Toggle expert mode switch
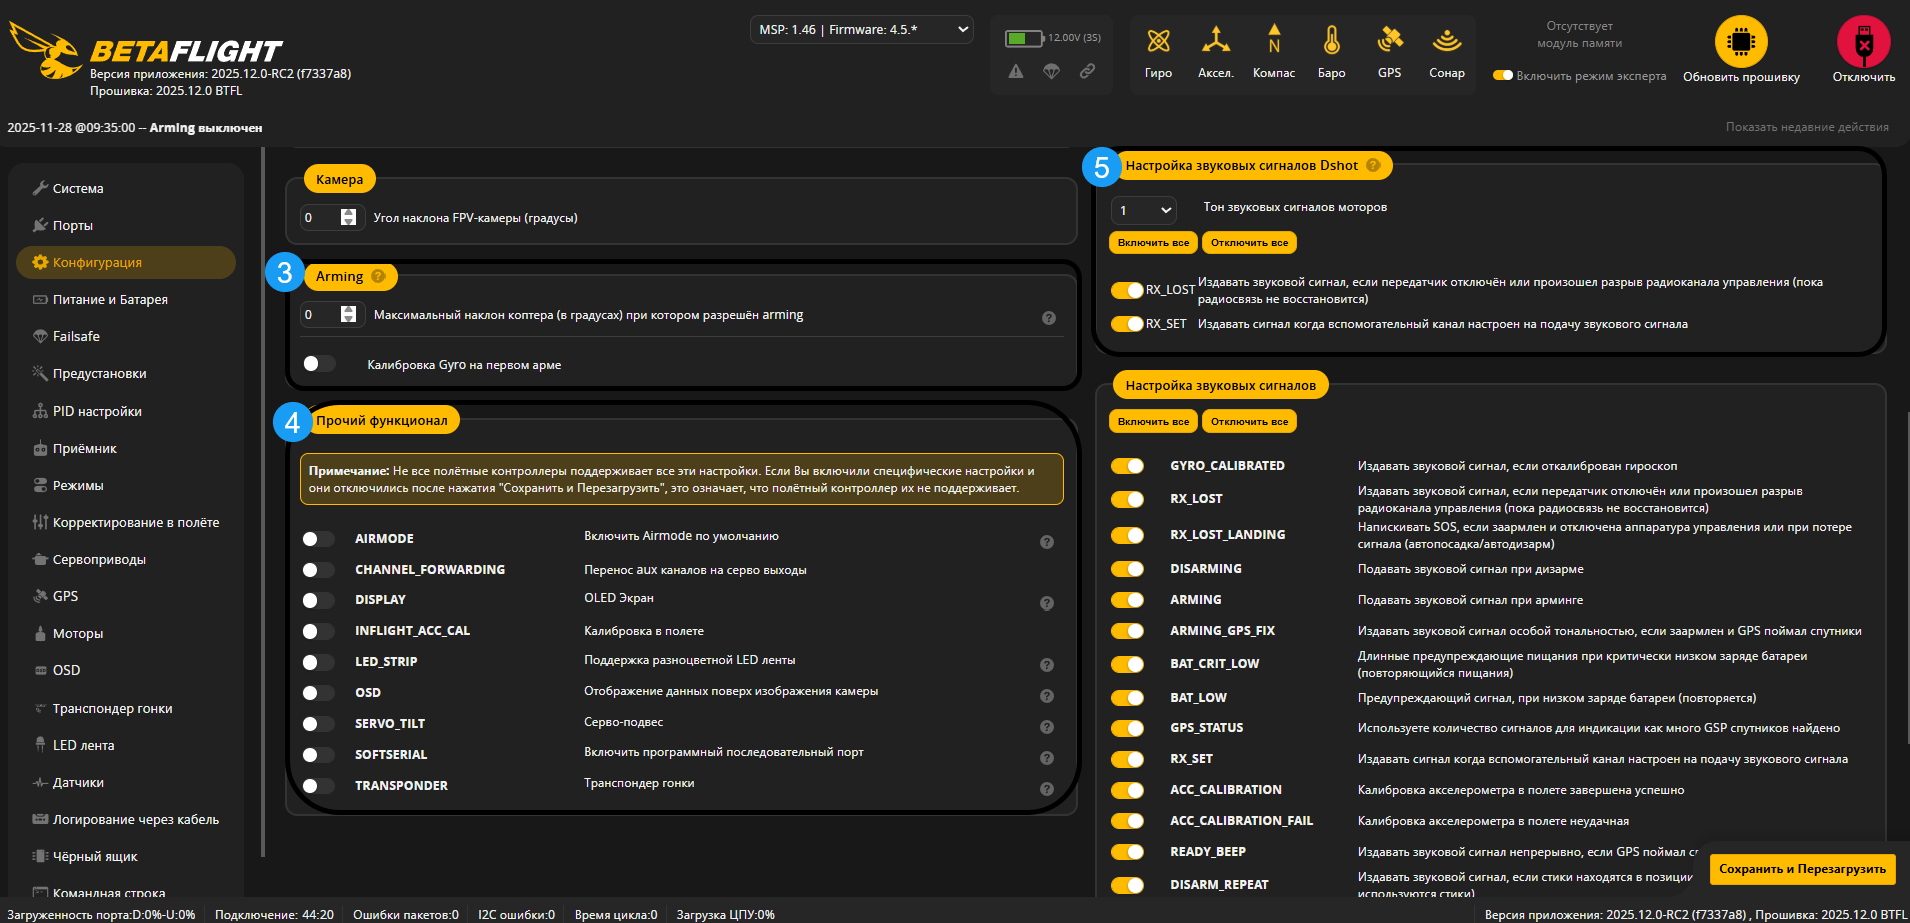Image resolution: width=1910 pixels, height=923 pixels. [x=1503, y=76]
